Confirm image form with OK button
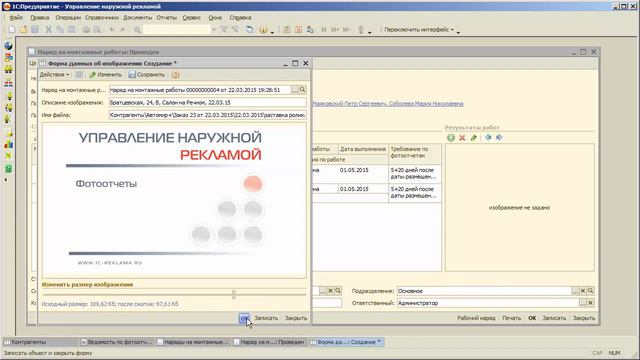Image resolution: width=640 pixels, height=360 pixels. coord(244,318)
